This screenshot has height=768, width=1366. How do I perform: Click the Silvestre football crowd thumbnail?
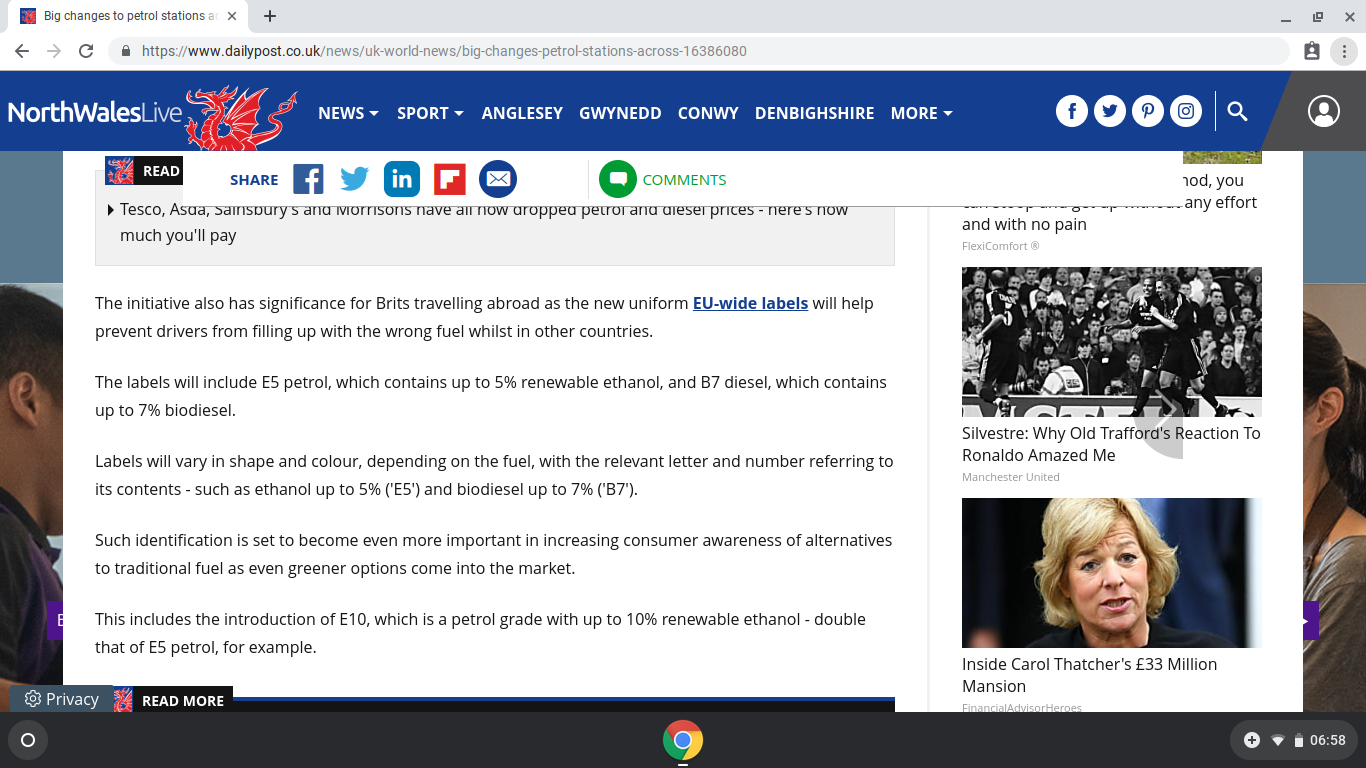click(x=1112, y=342)
